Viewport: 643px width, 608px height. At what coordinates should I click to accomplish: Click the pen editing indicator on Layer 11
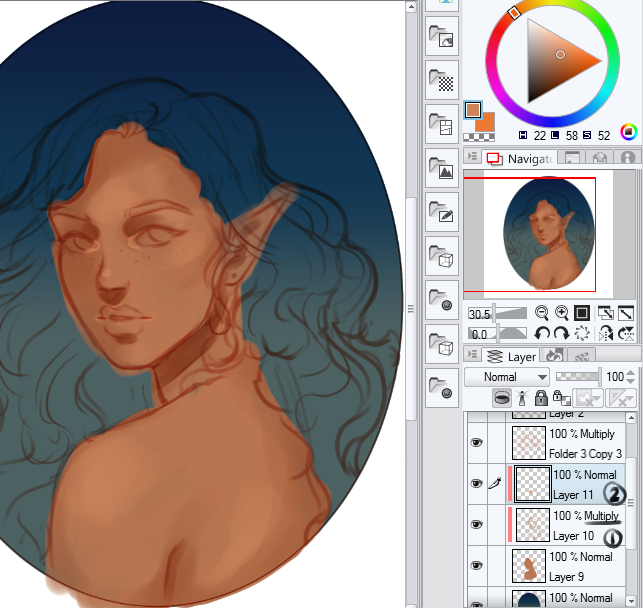click(x=495, y=483)
